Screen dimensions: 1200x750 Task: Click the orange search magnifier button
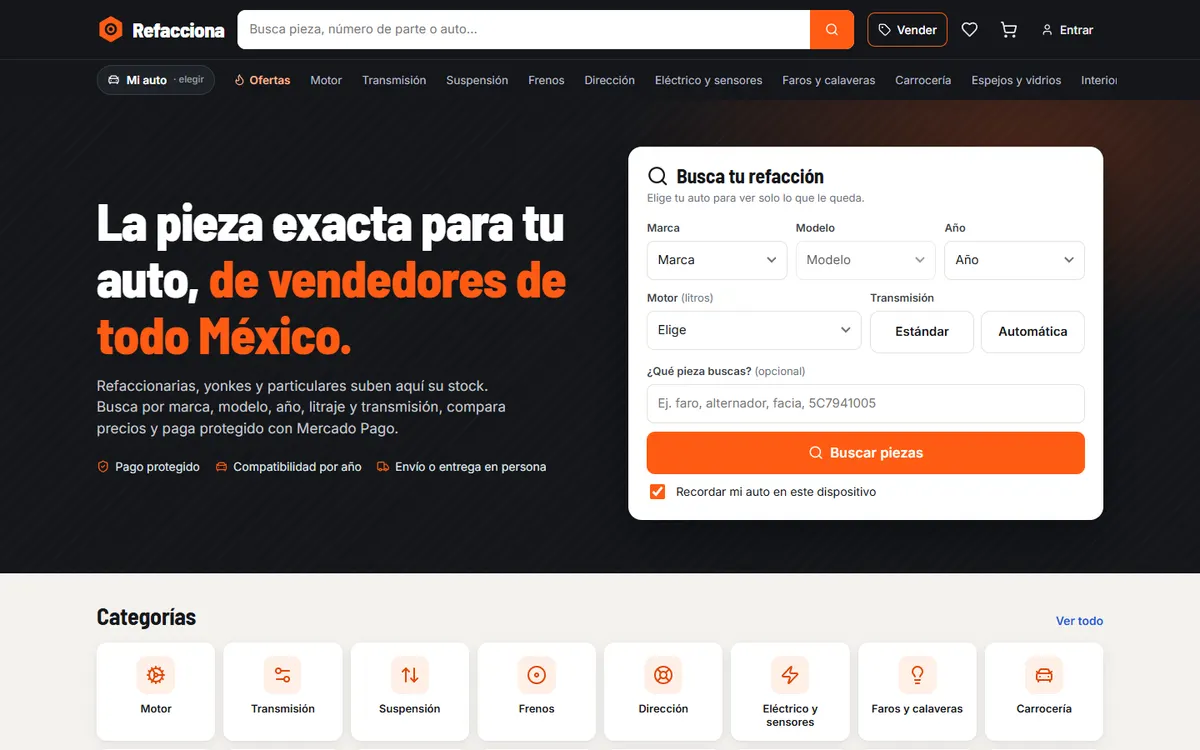coord(832,30)
